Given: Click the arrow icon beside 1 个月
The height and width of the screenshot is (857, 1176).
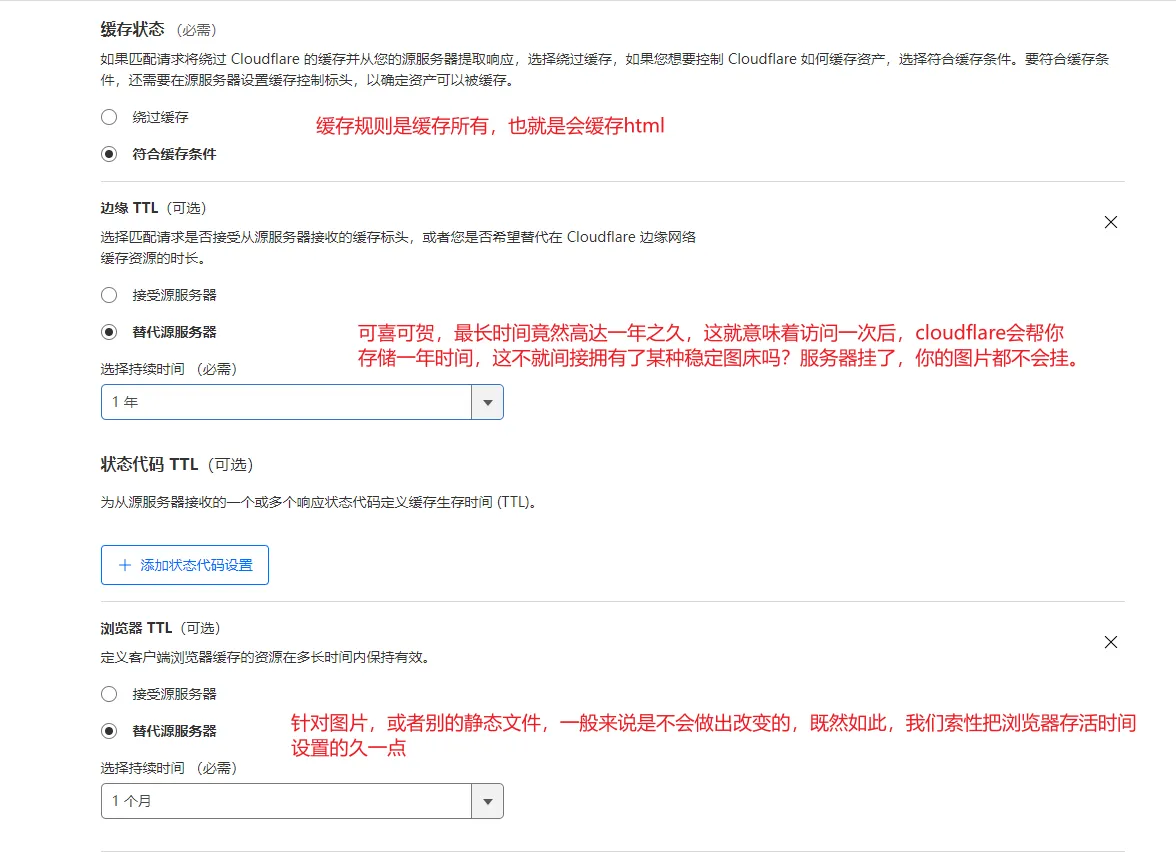Looking at the screenshot, I should 488,802.
